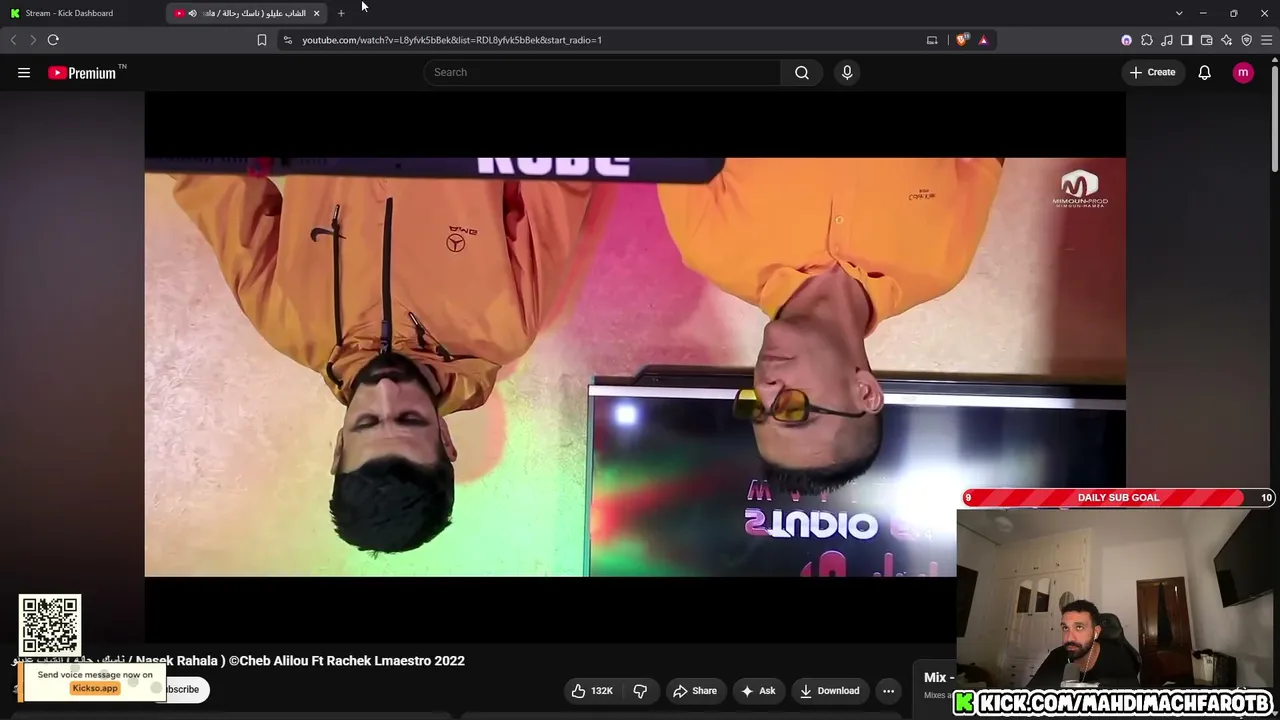The width and height of the screenshot is (1280, 720).
Task: Open the media playlist music-note icon
Action: [1167, 40]
